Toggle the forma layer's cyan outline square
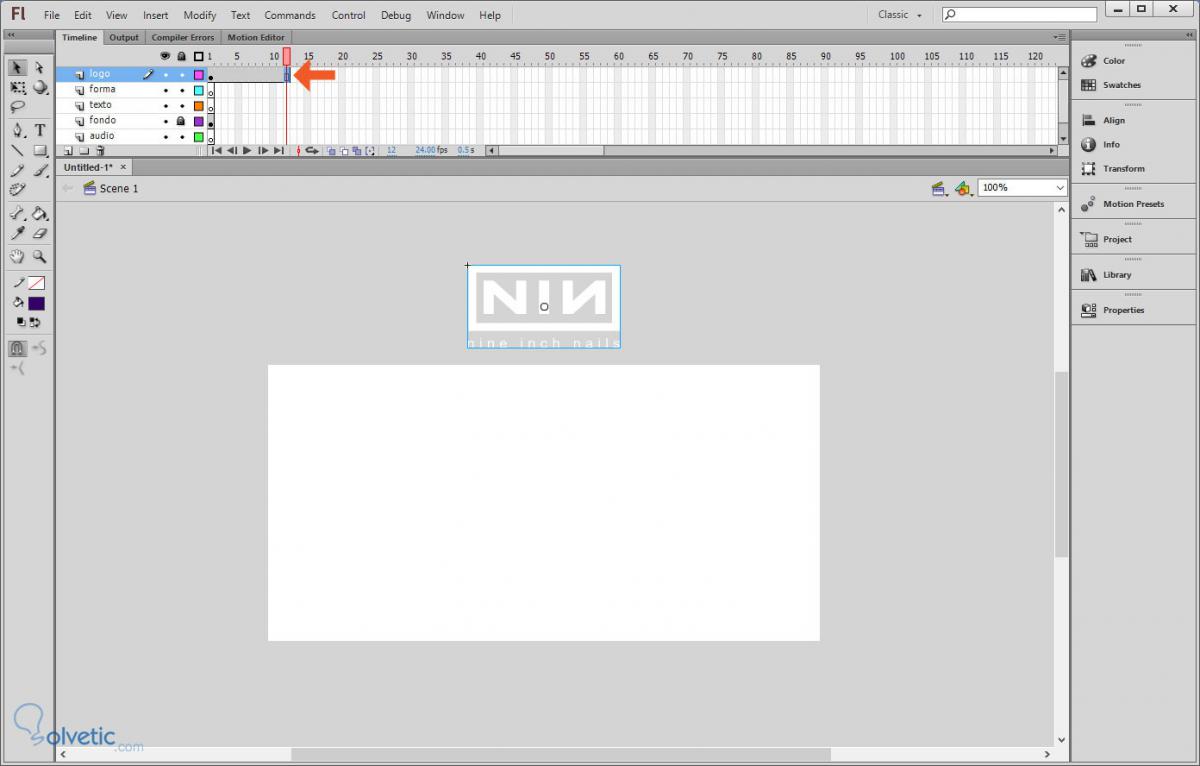This screenshot has width=1200, height=766. (x=198, y=90)
